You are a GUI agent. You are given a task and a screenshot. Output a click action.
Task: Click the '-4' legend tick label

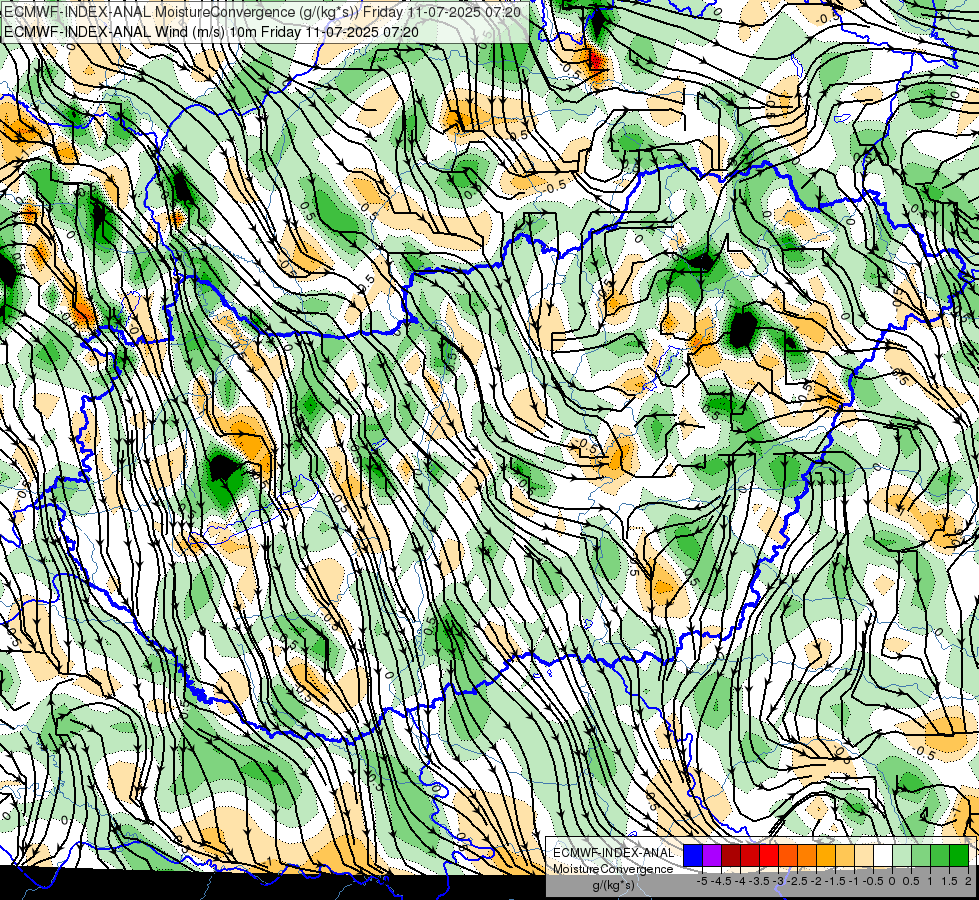[740, 881]
